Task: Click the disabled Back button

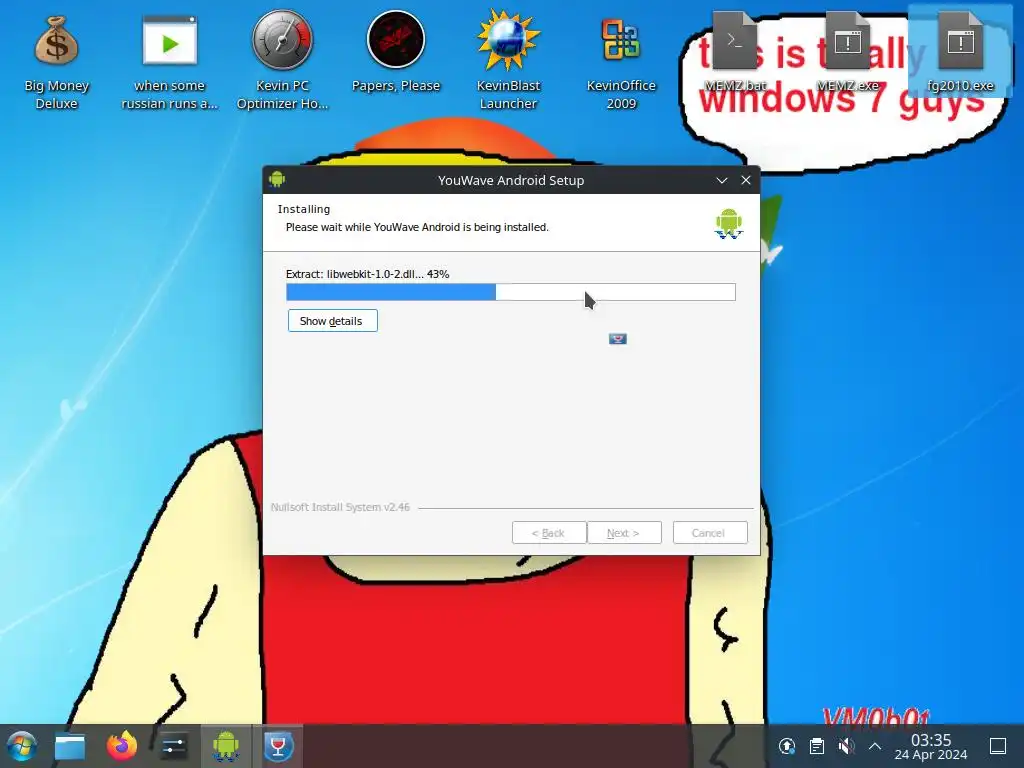Action: [549, 532]
